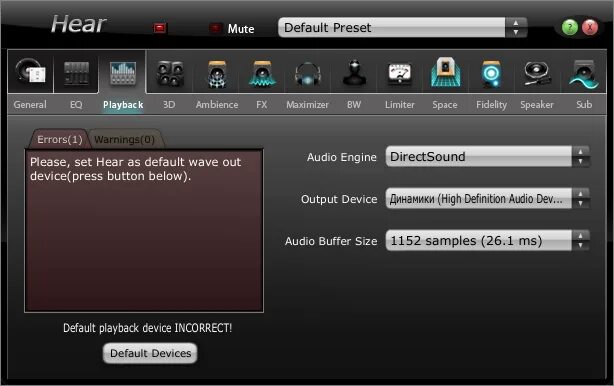Toggle the red power indicator next to Hear
Image resolution: width=614 pixels, height=386 pixels.
(160, 28)
